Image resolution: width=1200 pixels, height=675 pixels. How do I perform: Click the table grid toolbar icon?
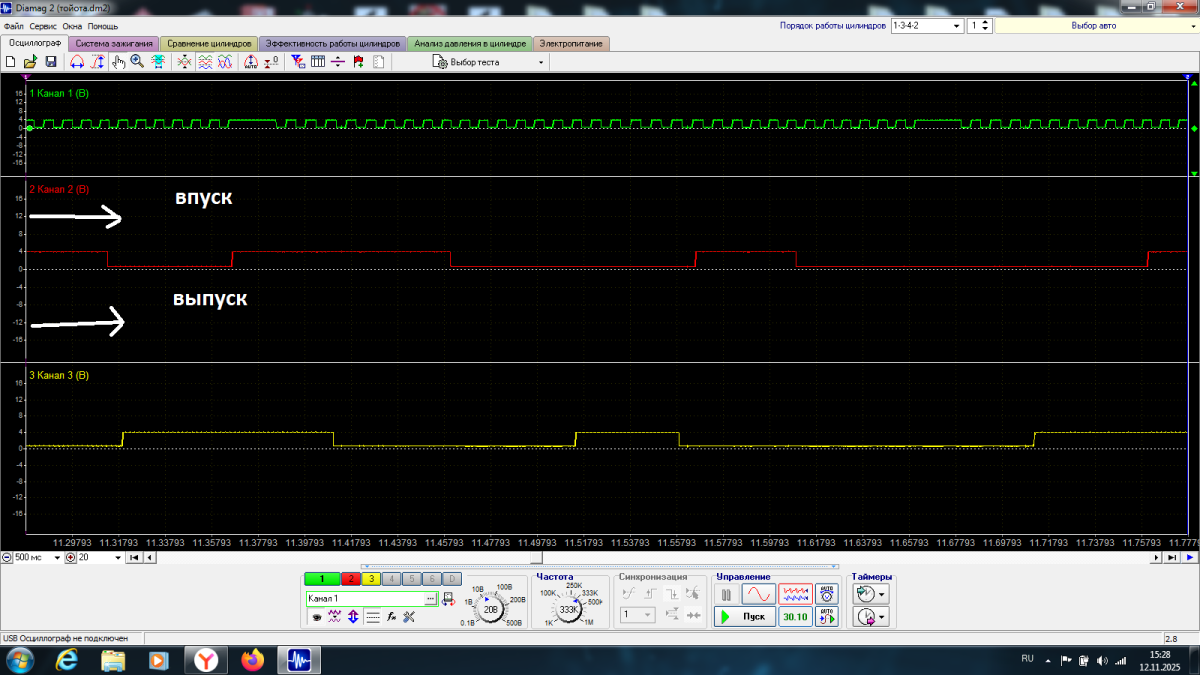[x=318, y=62]
